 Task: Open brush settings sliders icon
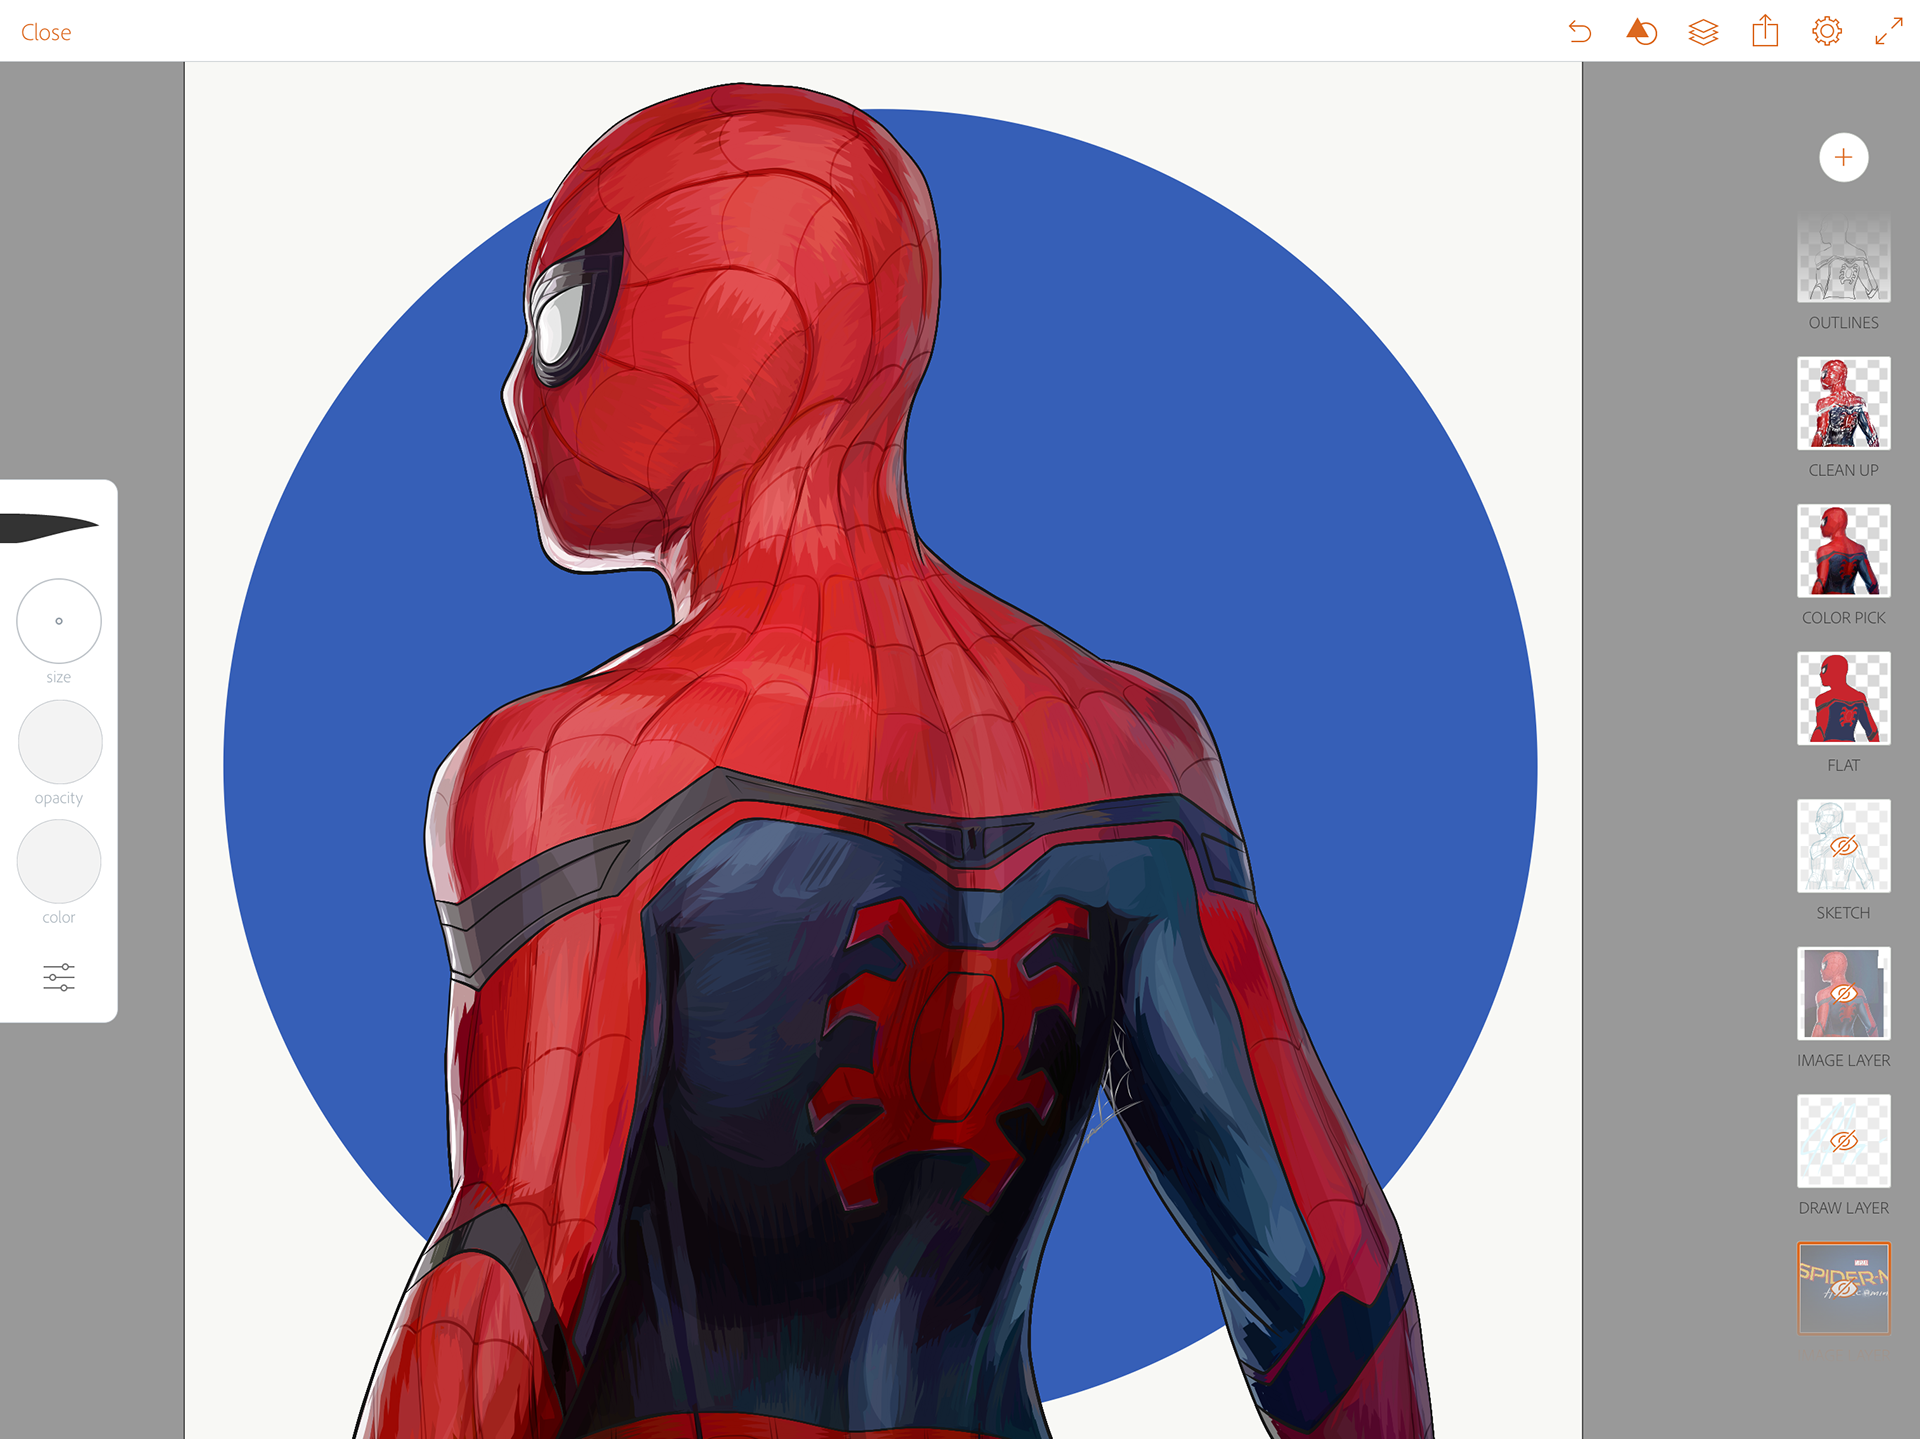59,977
